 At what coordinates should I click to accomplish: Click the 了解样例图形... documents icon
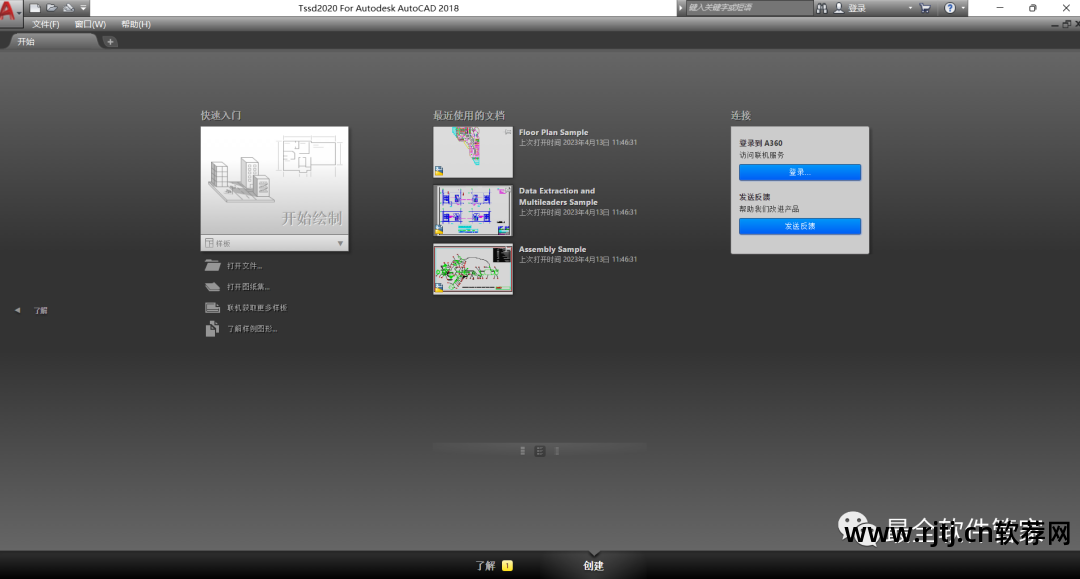212,329
